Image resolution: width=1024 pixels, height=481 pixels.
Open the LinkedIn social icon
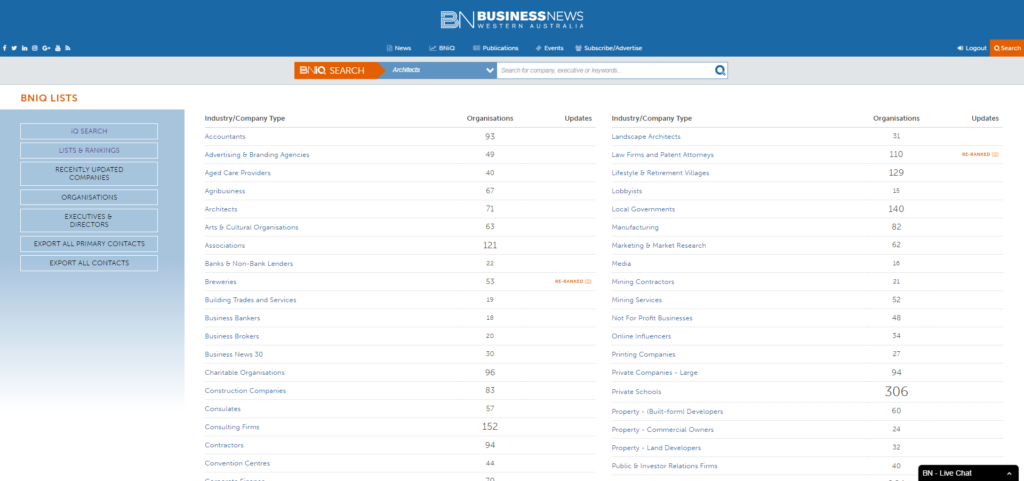[x=25, y=48]
